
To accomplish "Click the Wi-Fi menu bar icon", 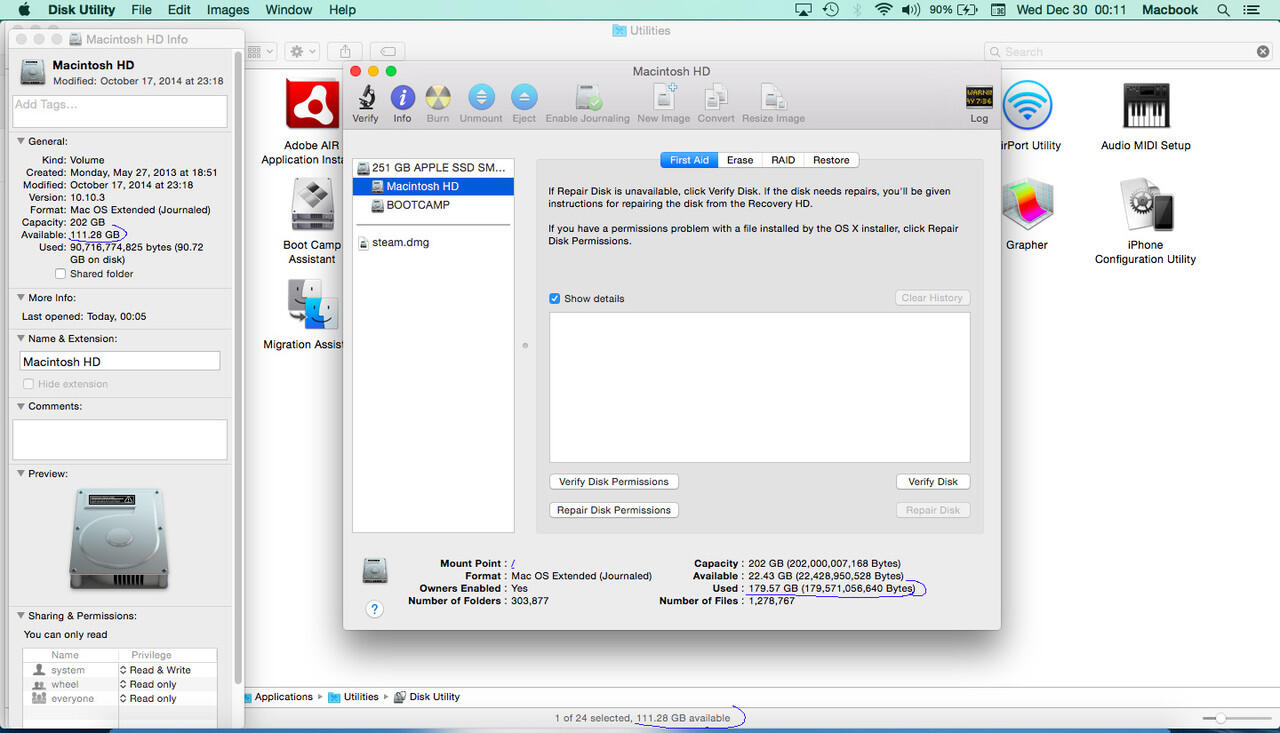I will coord(883,10).
